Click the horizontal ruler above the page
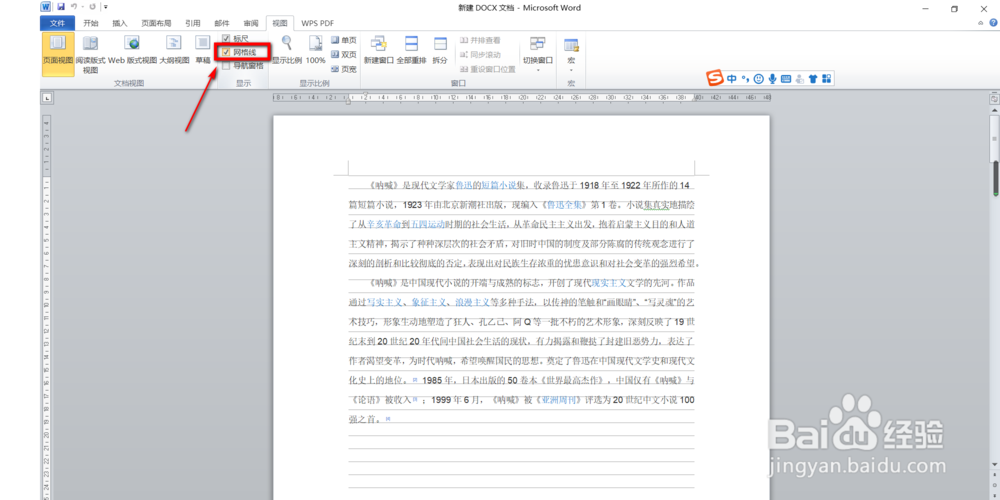 point(521,98)
